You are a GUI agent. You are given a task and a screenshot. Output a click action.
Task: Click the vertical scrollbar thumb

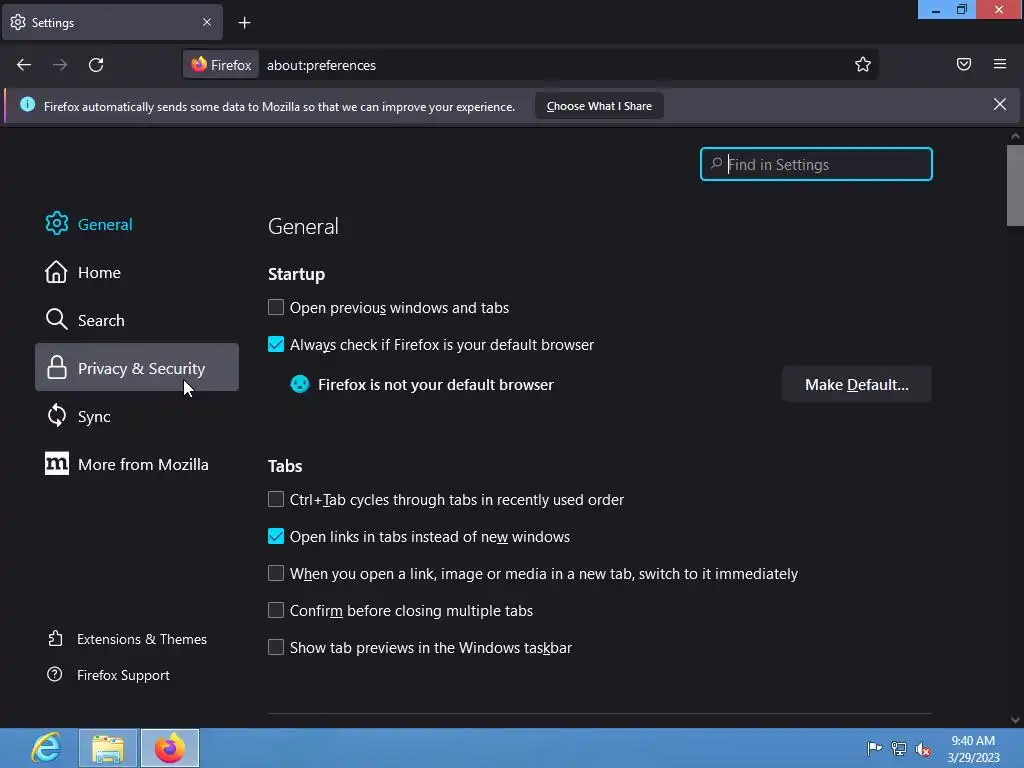pos(1015,185)
